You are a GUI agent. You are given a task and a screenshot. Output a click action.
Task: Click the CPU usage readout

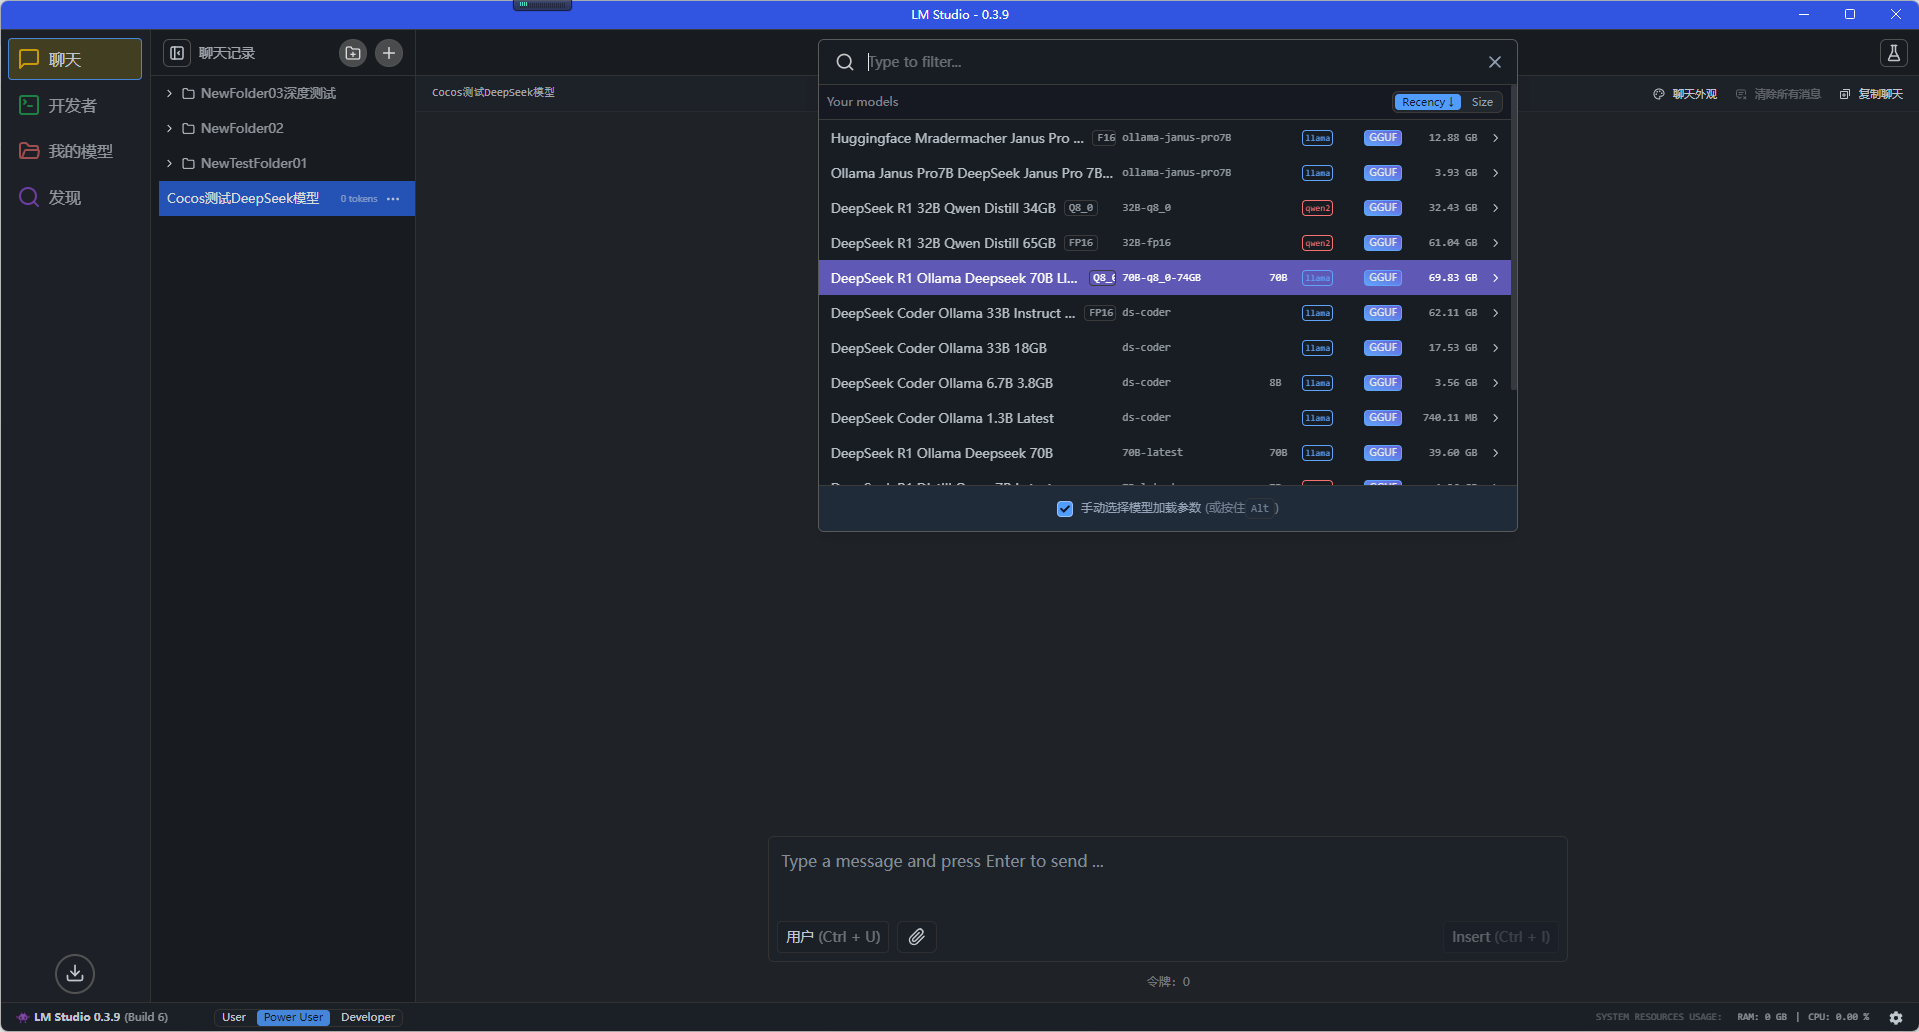1838,1017
